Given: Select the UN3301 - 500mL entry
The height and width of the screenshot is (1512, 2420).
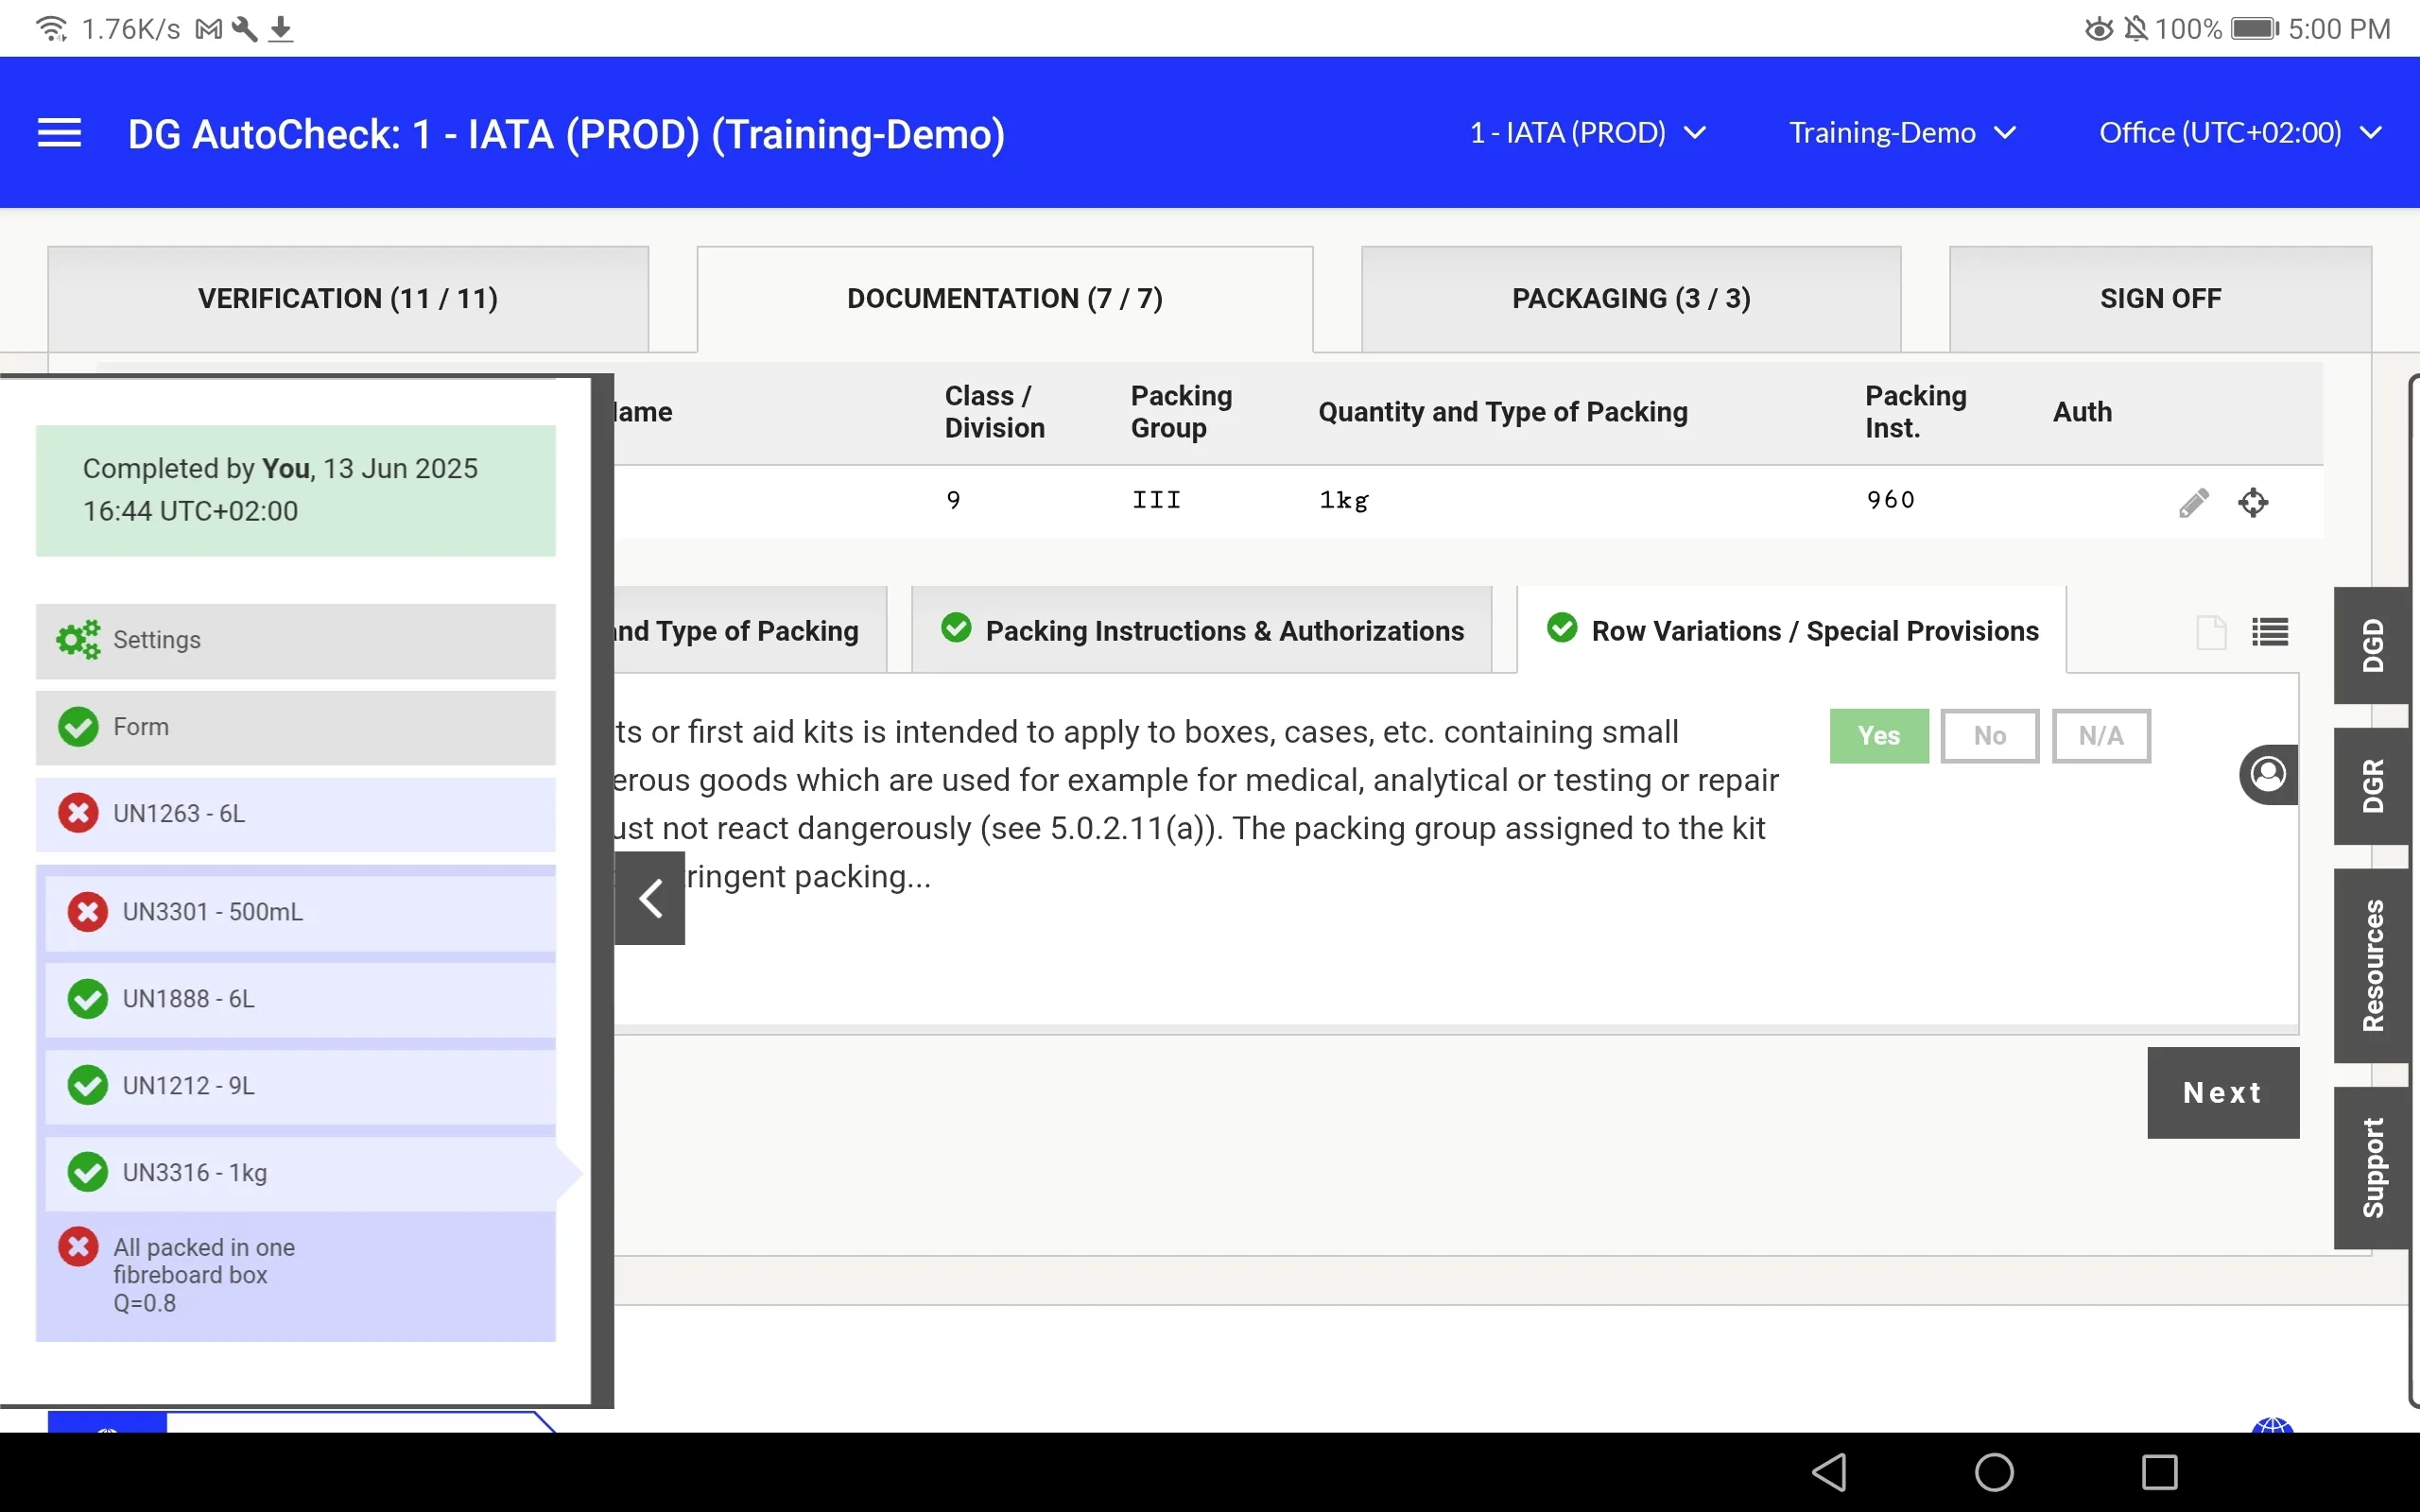Looking at the screenshot, I should pyautogui.click(x=300, y=913).
